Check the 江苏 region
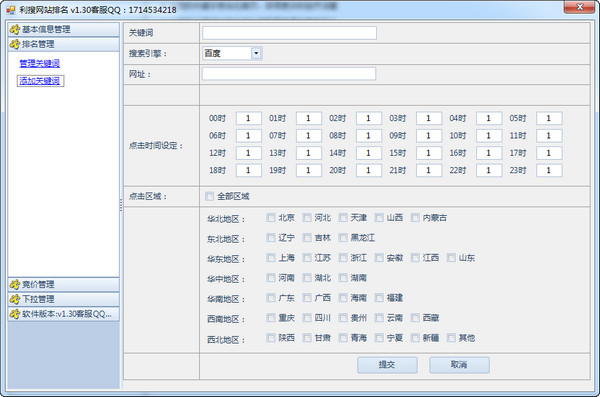This screenshot has width=600, height=397. (307, 258)
